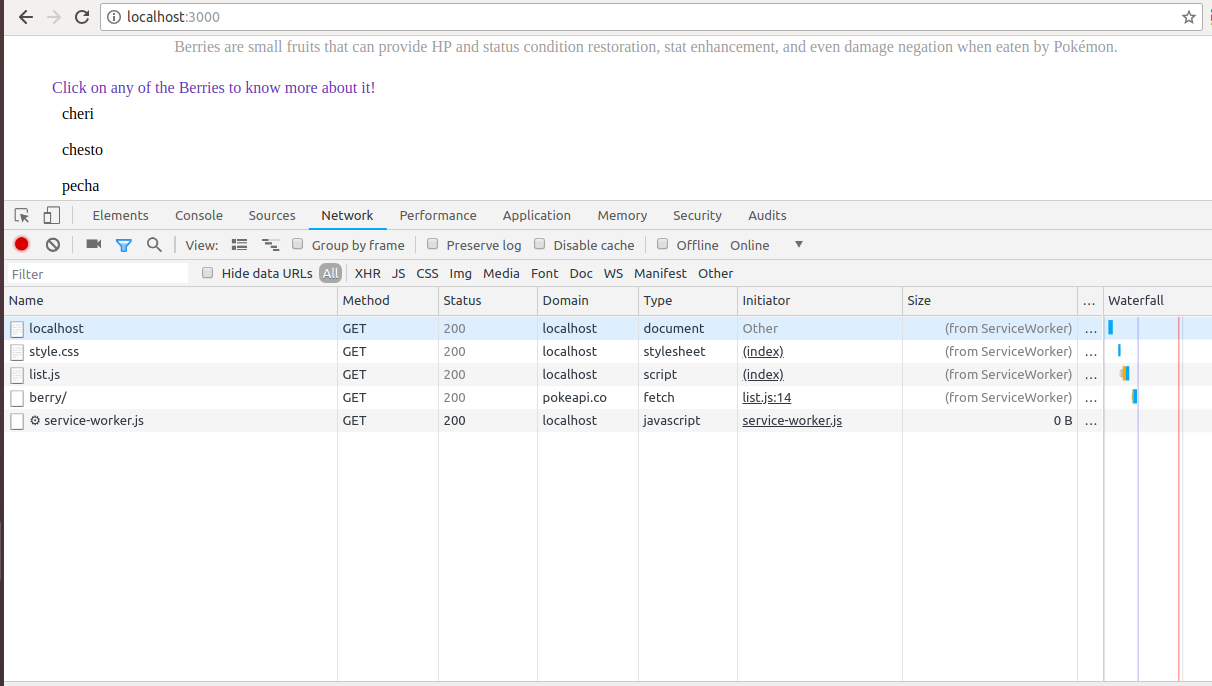The image size is (1212, 686).
Task: Open the Online throttling dropdown
Action: 766,245
